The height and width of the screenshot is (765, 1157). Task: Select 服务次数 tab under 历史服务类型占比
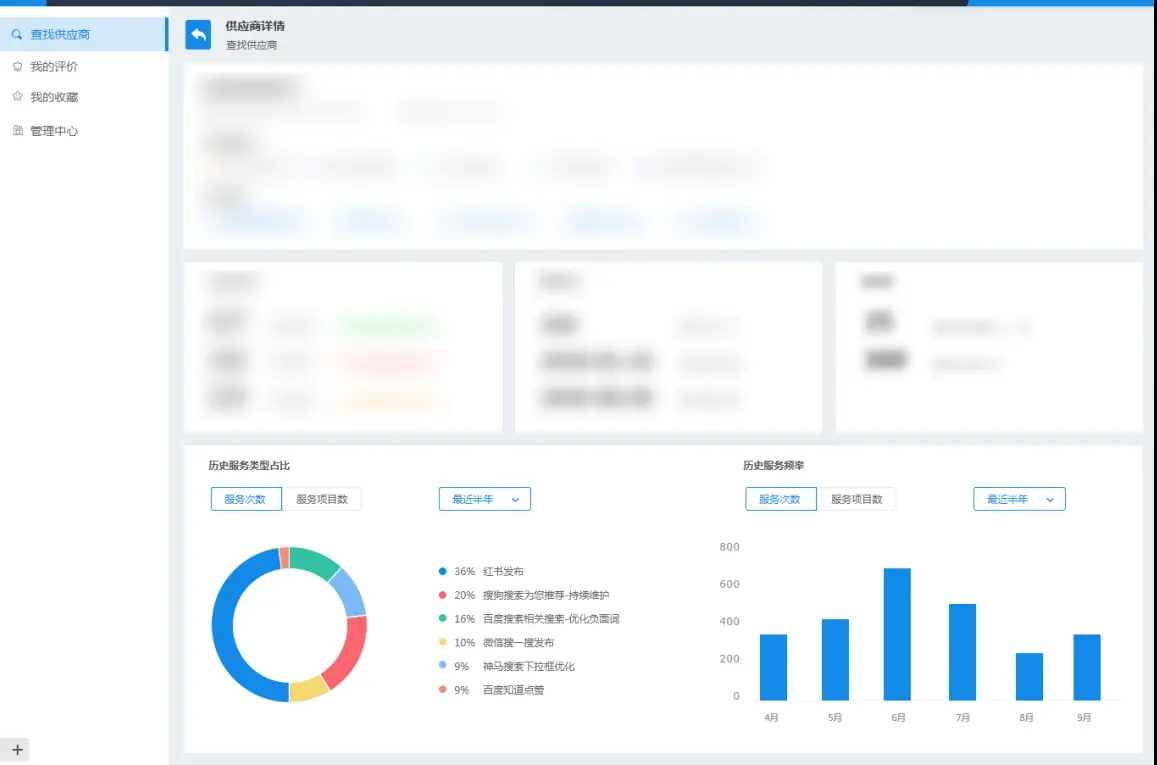(246, 499)
